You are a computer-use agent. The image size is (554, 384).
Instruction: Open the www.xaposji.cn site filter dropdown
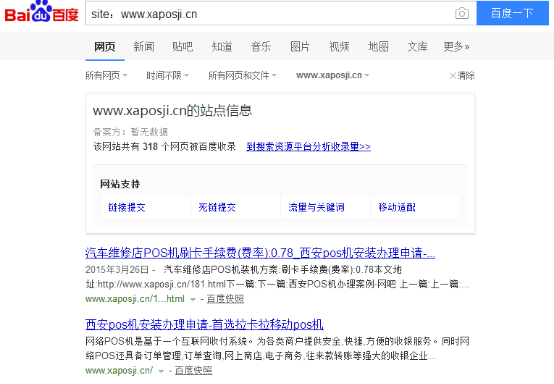pos(332,75)
